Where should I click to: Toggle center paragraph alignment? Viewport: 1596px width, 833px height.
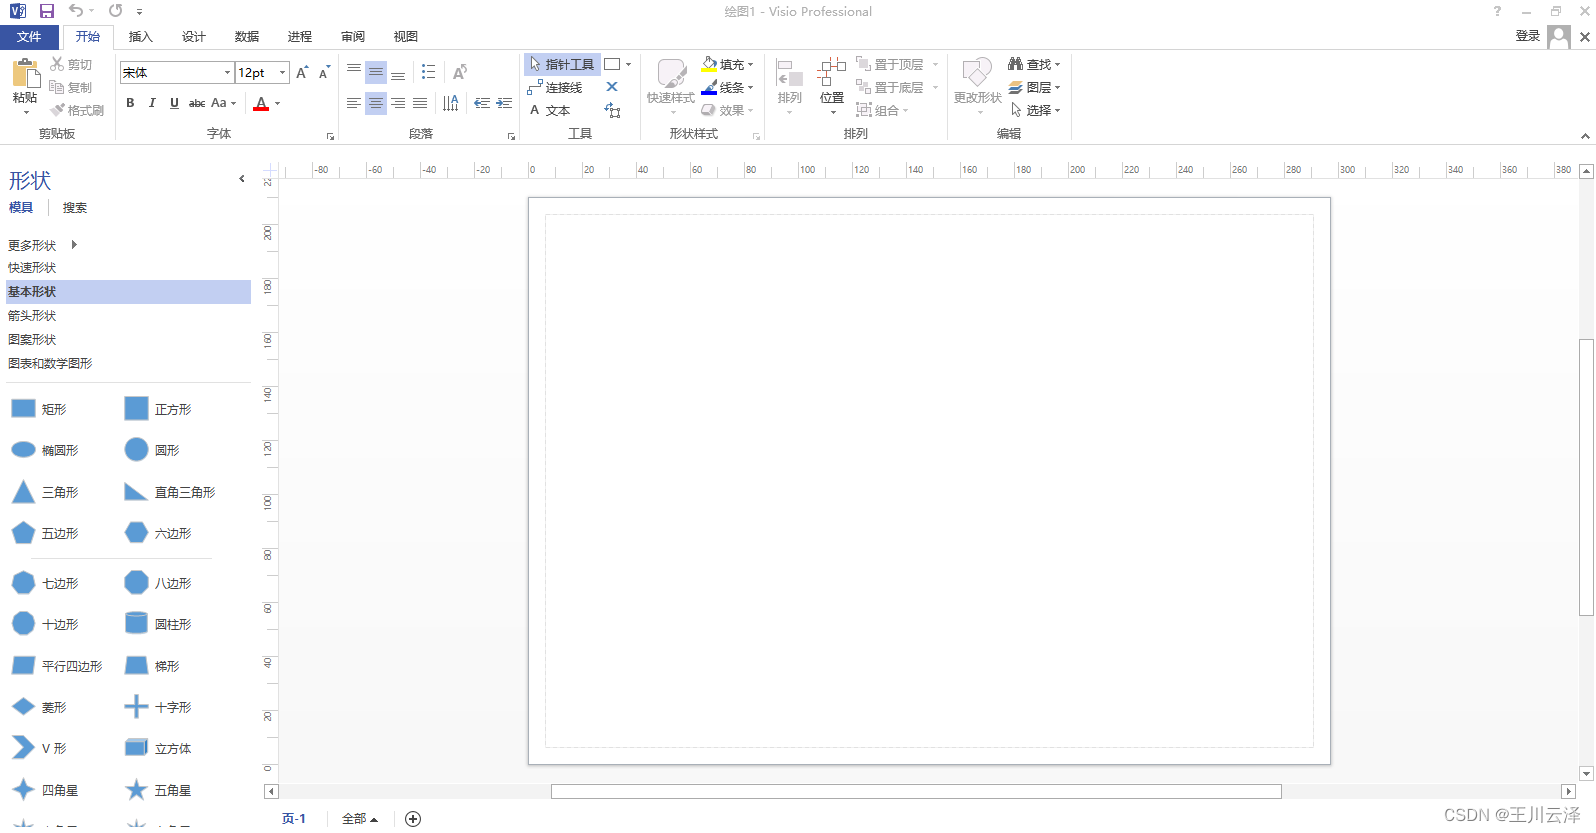(x=376, y=103)
